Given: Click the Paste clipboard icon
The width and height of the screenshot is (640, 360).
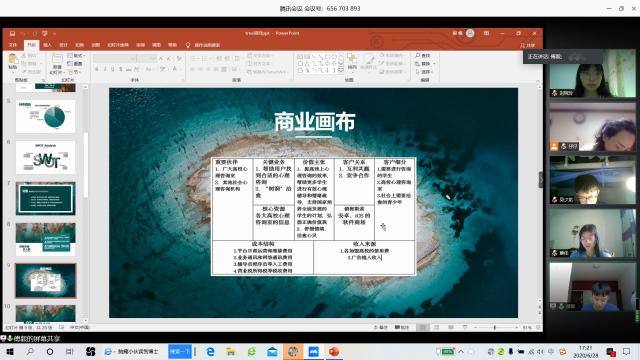Looking at the screenshot, I should [x=13, y=60].
